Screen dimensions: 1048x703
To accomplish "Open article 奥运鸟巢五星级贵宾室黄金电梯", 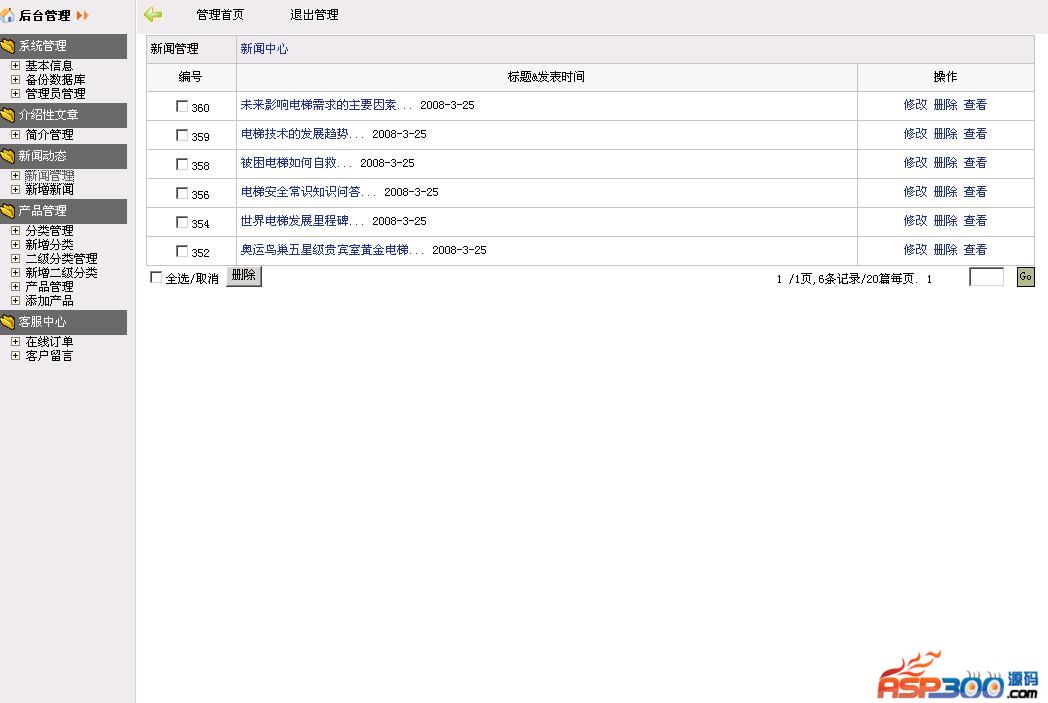I will point(332,250).
